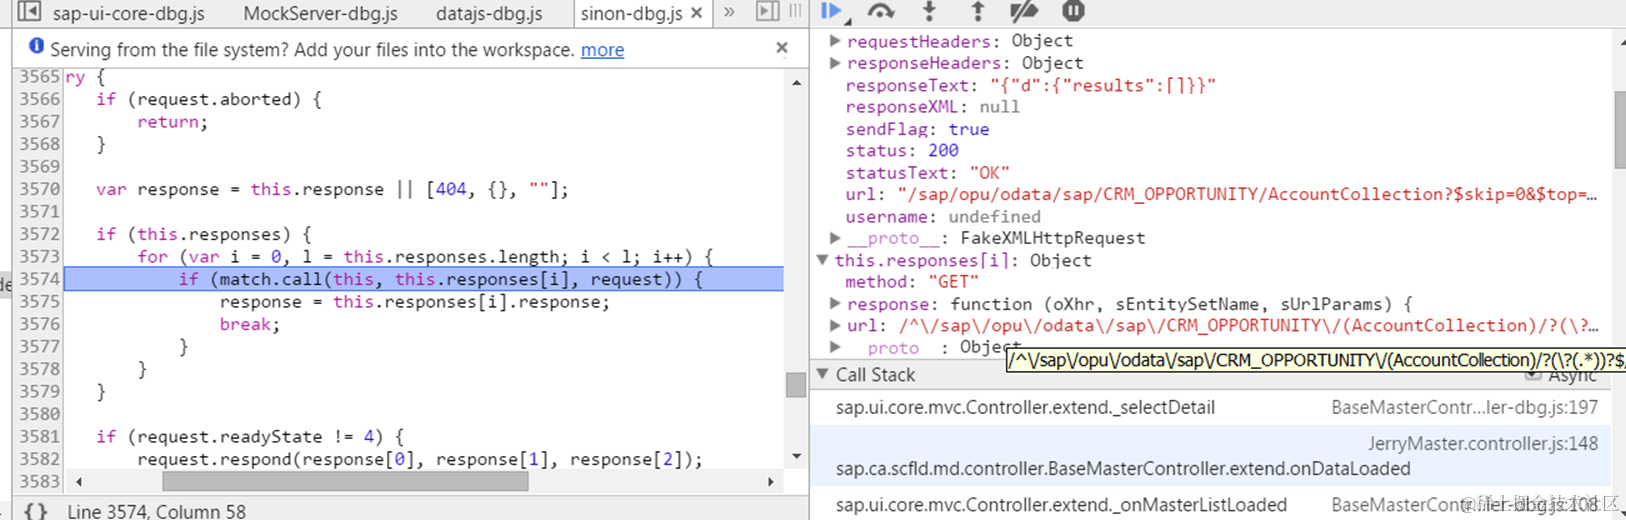Toggle breakpoint at line number 3582
This screenshot has width=1626, height=520.
(40, 459)
